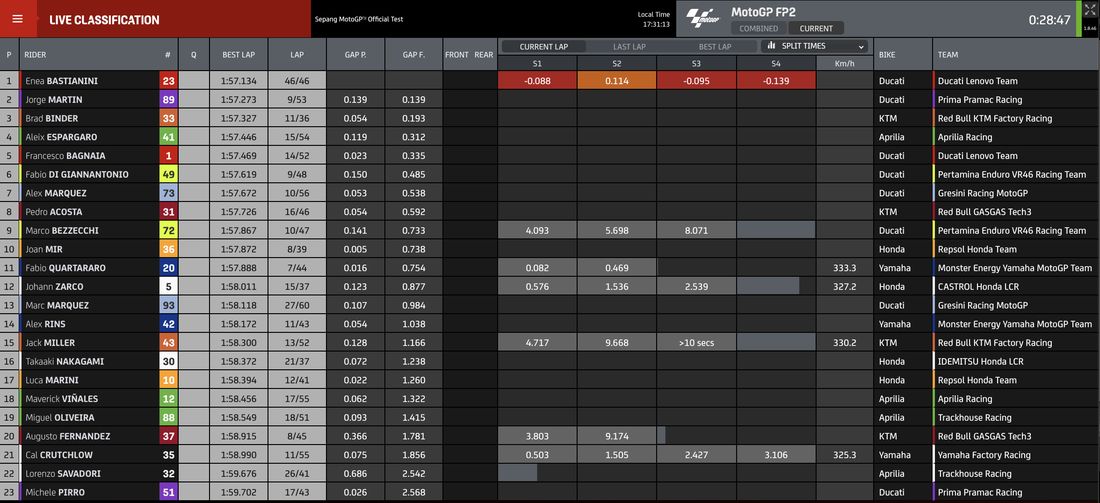
Task: Click Savadori's gap 0.686
Action: pyautogui.click(x=355, y=474)
